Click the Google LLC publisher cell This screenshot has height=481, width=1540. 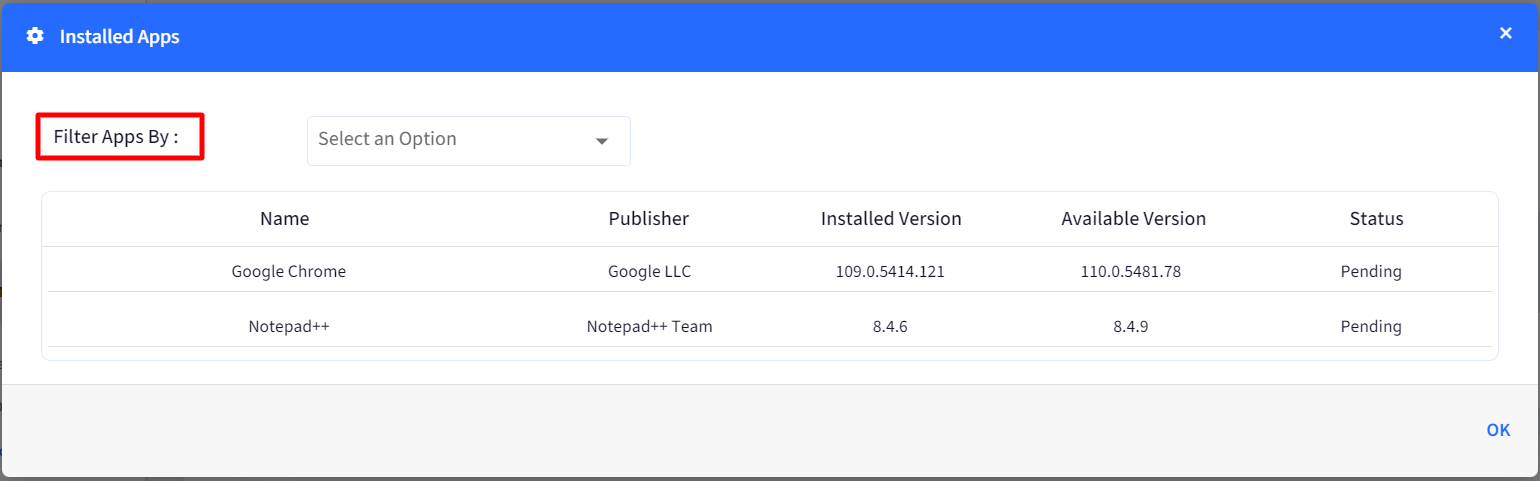coord(649,271)
